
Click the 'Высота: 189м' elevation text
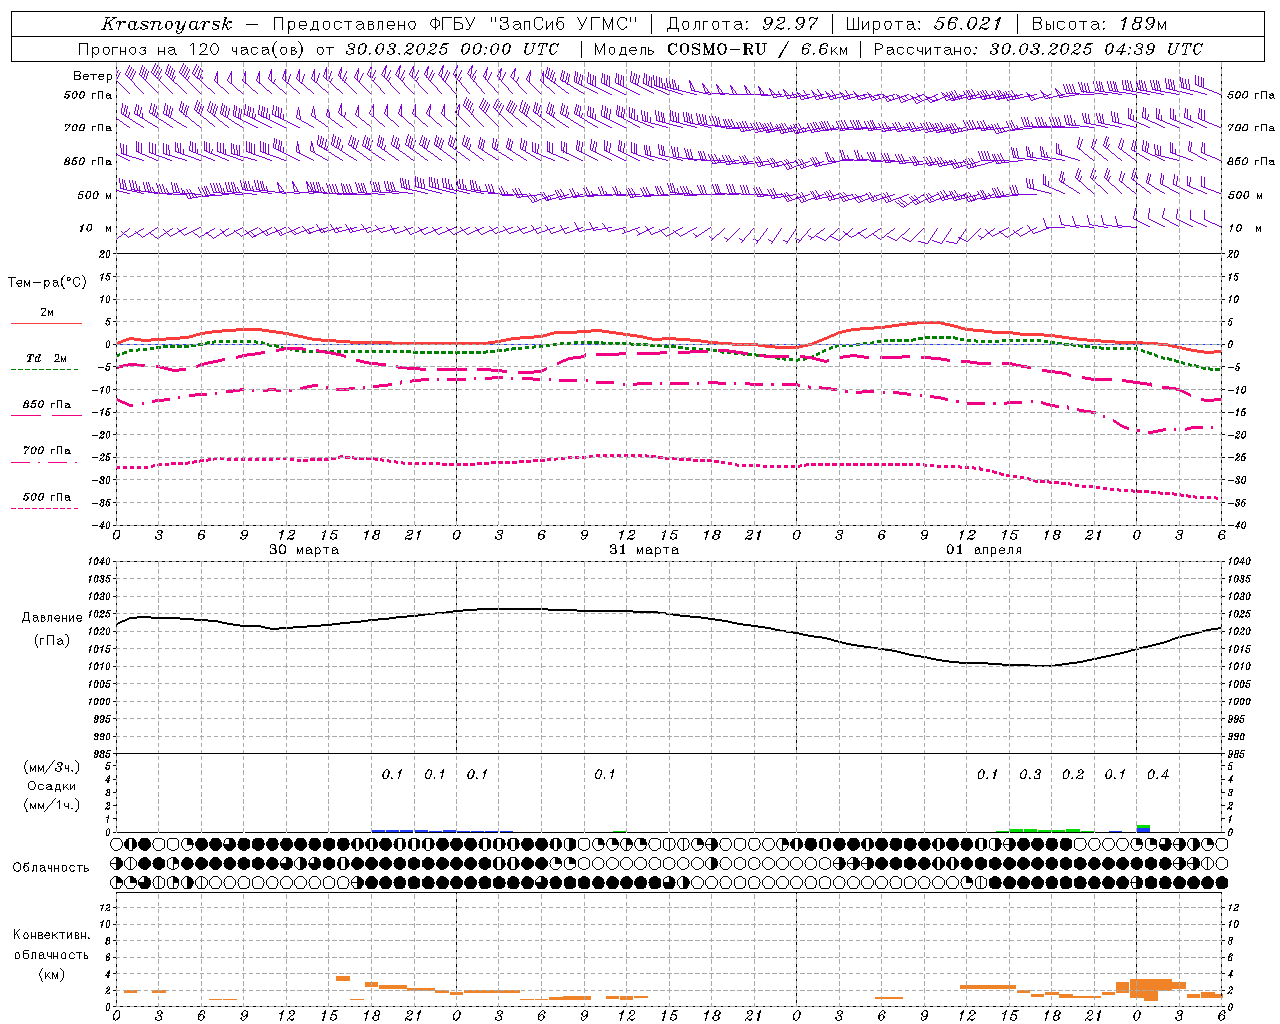click(x=1099, y=24)
